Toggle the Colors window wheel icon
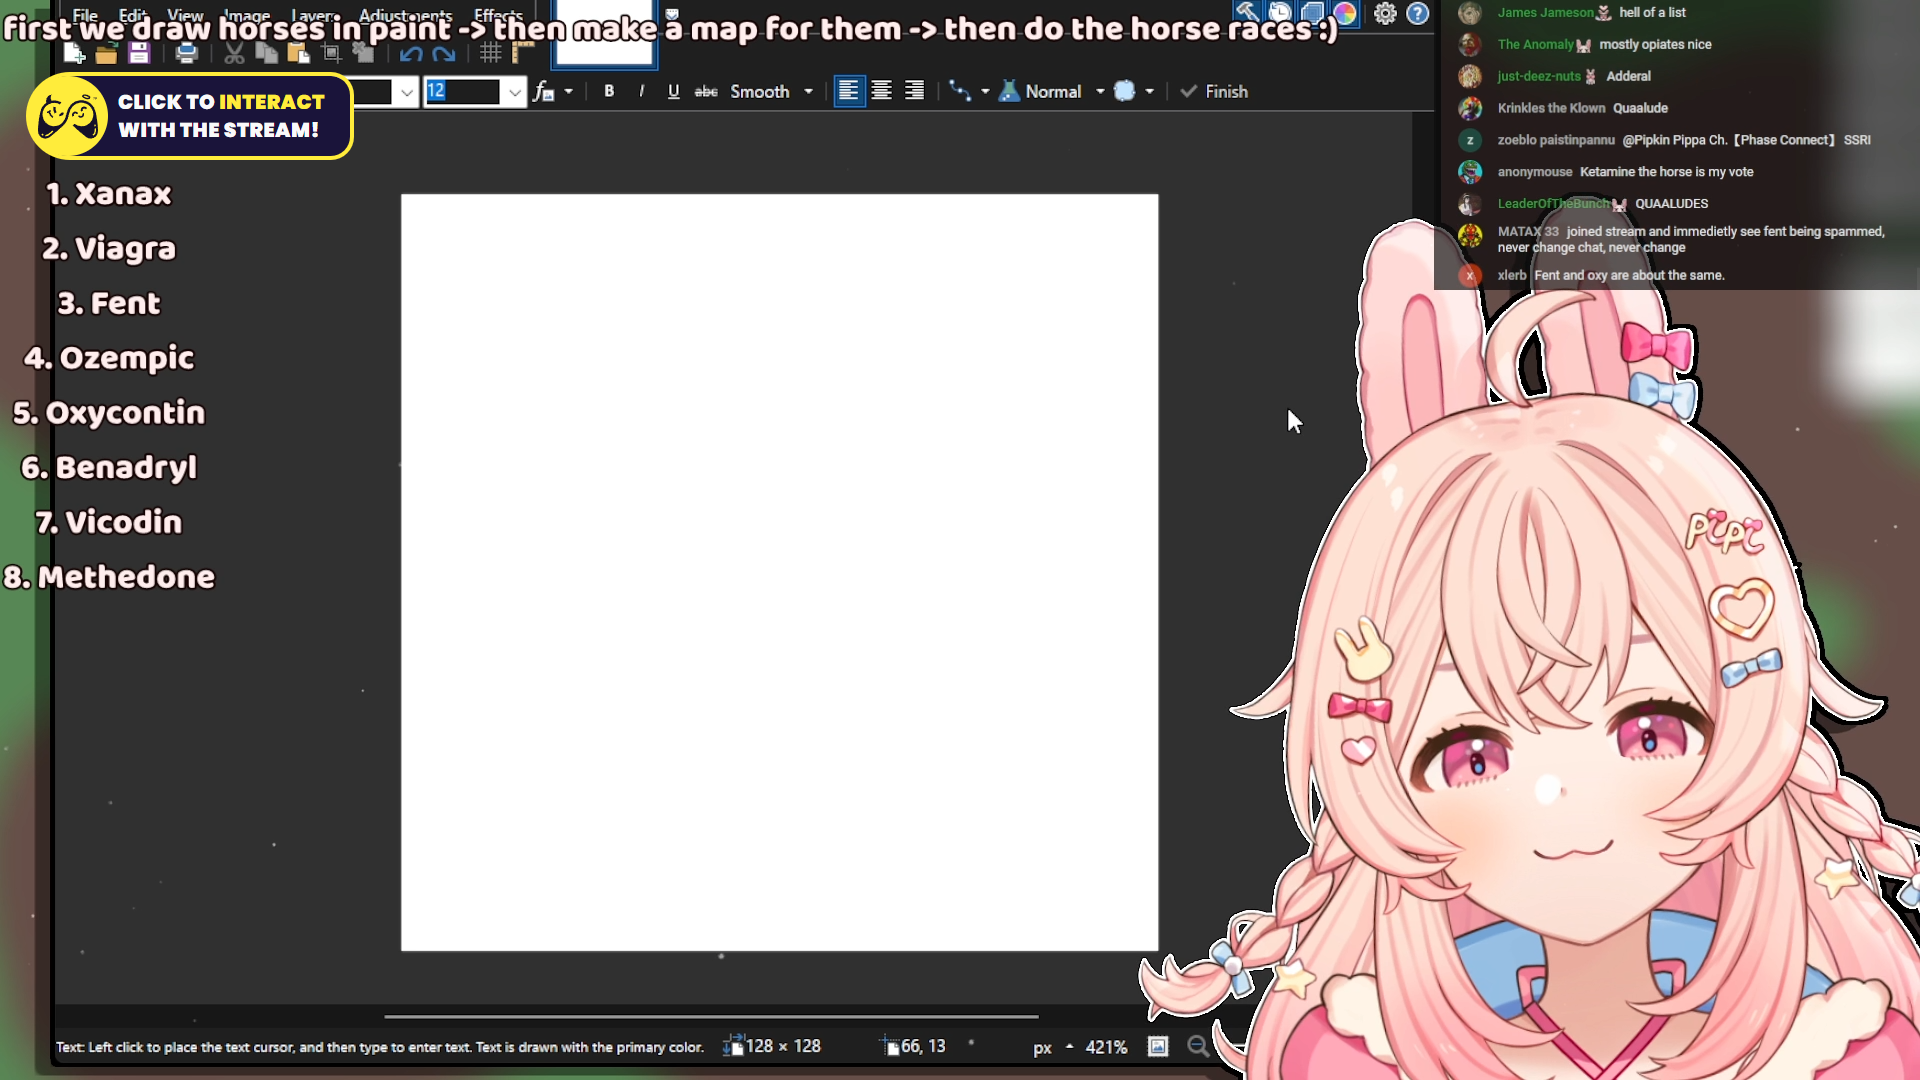 1345,14
